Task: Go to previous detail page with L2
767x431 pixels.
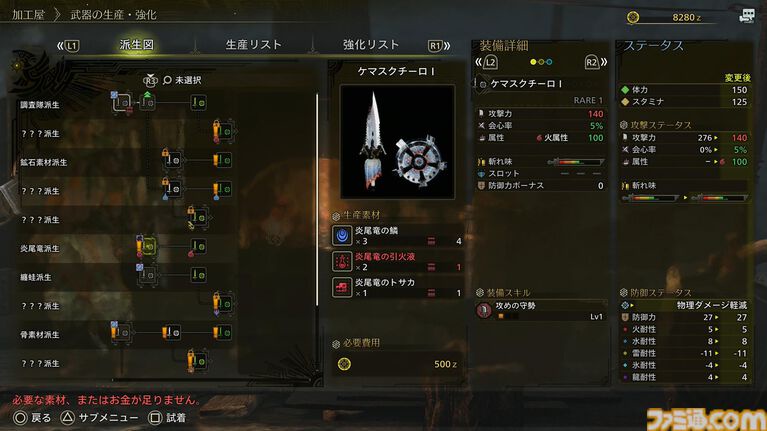Action: pos(487,62)
